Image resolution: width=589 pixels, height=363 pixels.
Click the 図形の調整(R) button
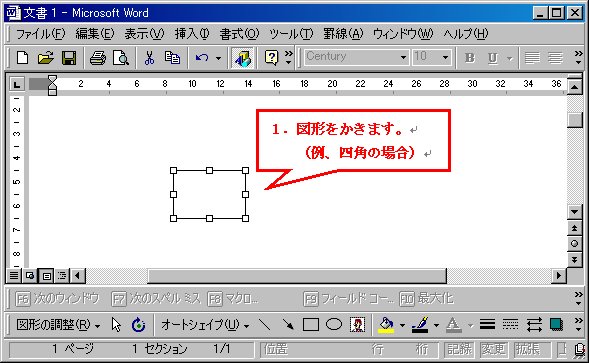(x=58, y=325)
